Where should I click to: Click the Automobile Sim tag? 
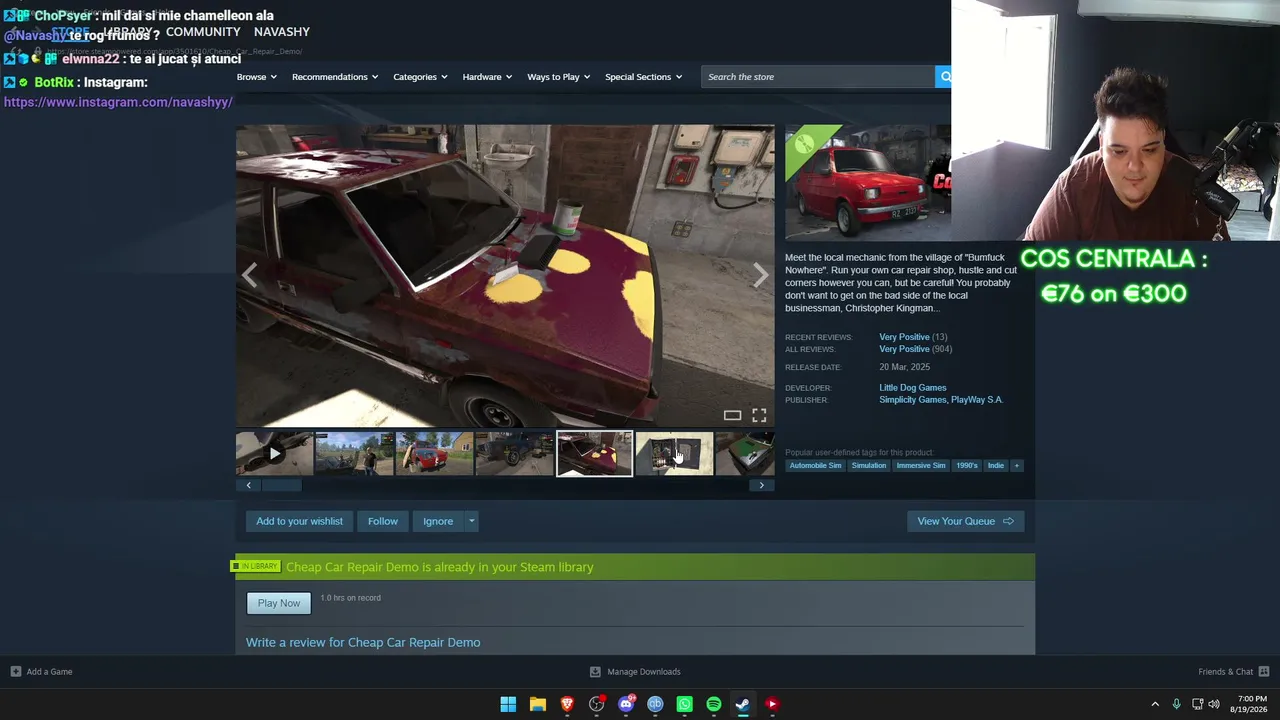click(815, 465)
